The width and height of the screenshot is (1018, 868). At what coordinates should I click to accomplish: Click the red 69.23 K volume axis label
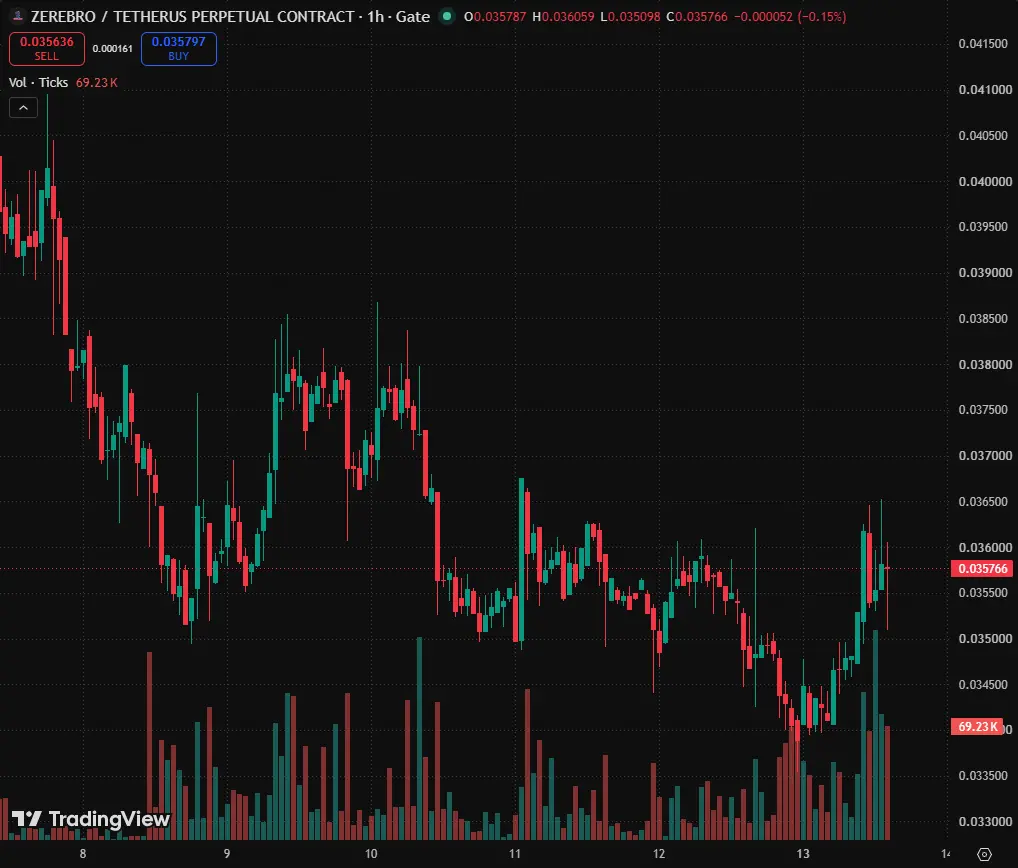click(x=976, y=726)
